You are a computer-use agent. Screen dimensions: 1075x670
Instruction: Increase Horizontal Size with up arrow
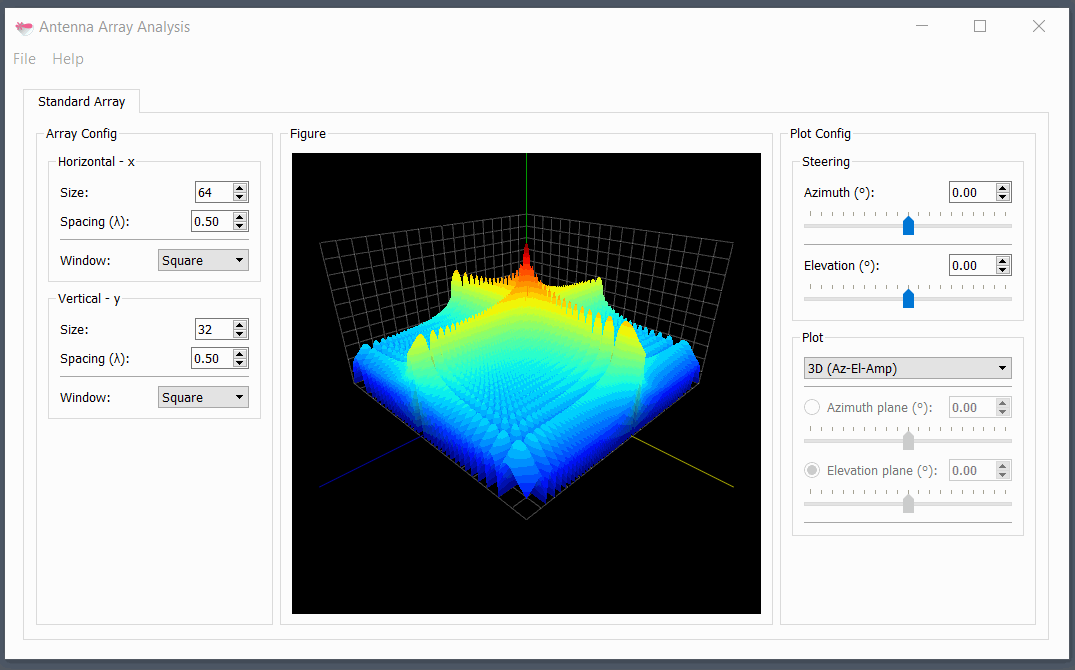point(240,188)
